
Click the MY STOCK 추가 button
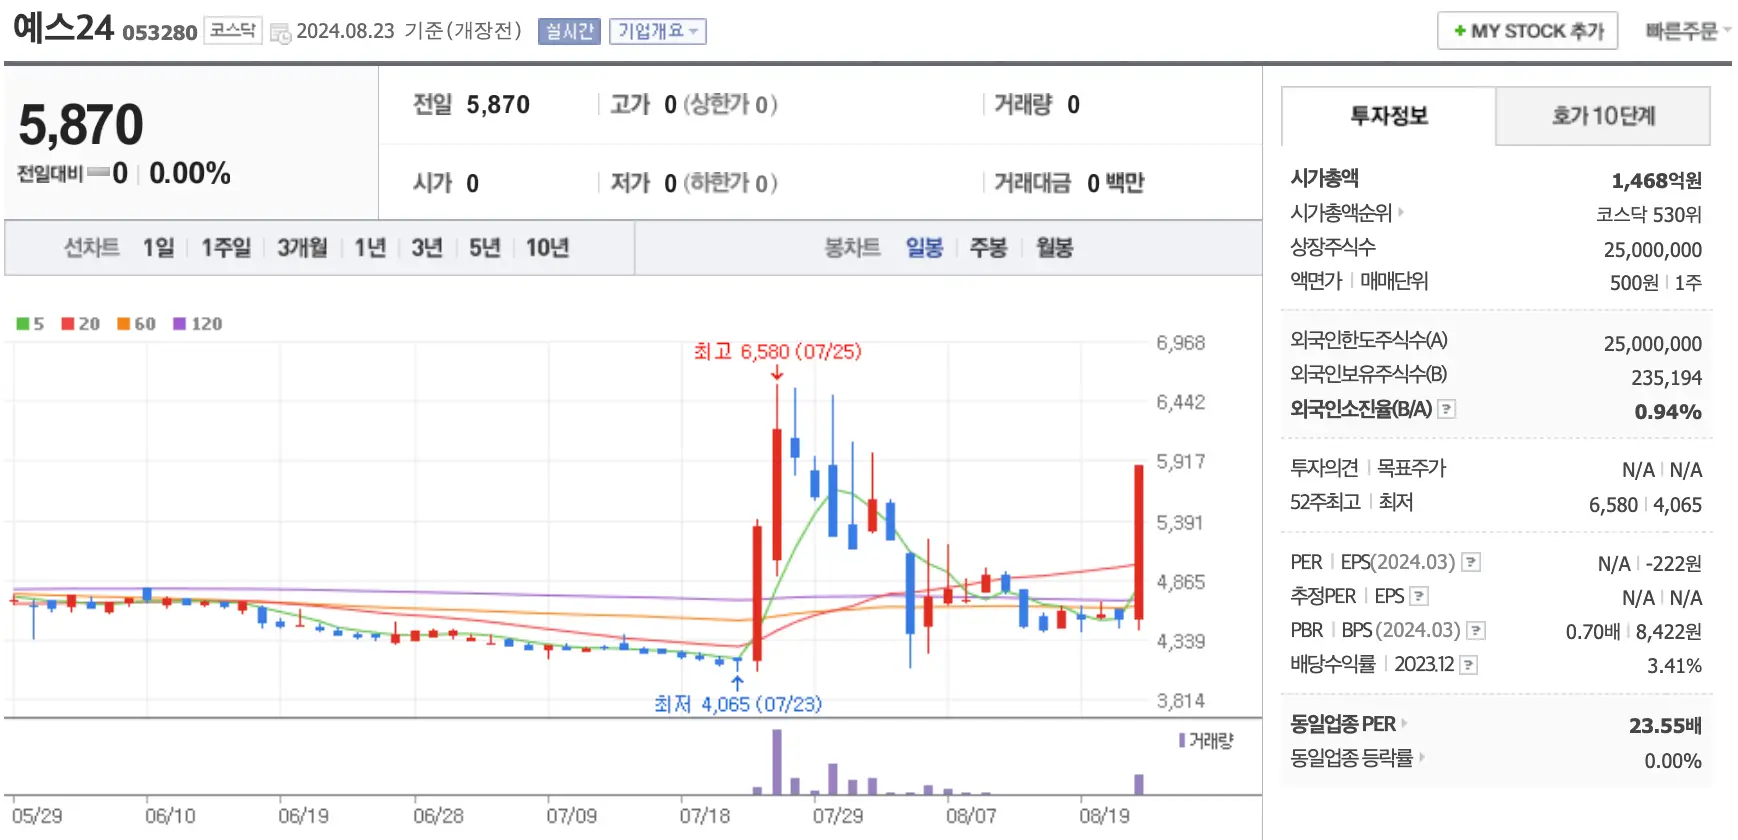pos(1528,31)
